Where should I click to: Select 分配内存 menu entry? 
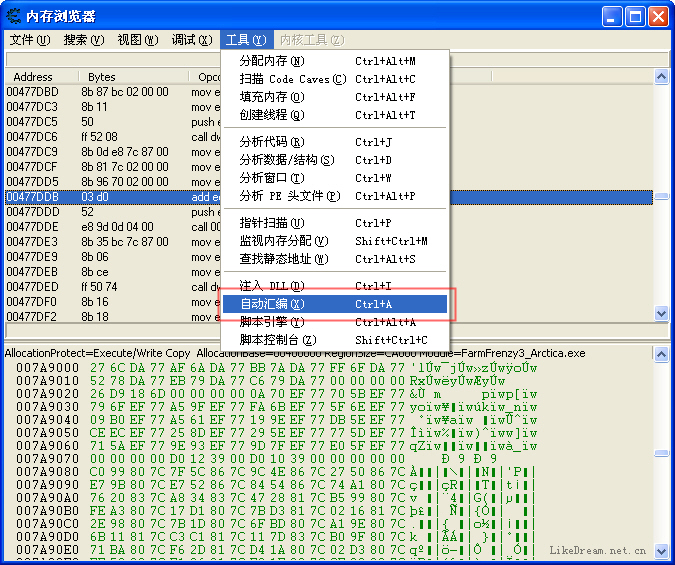(335, 61)
